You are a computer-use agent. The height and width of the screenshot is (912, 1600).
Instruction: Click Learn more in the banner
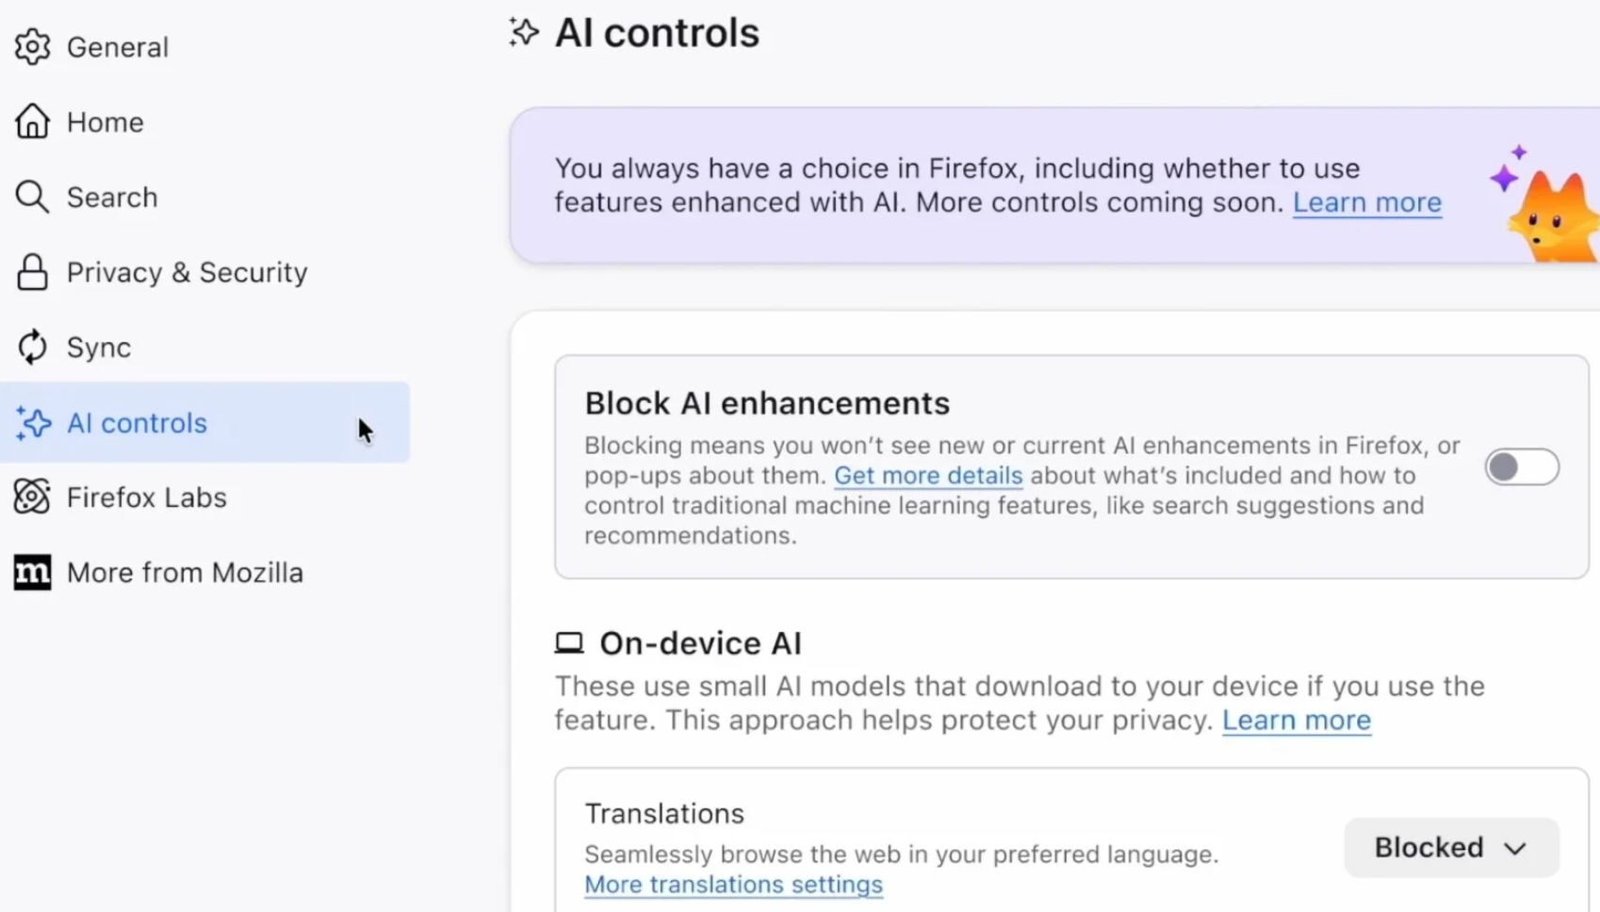pyautogui.click(x=1367, y=203)
